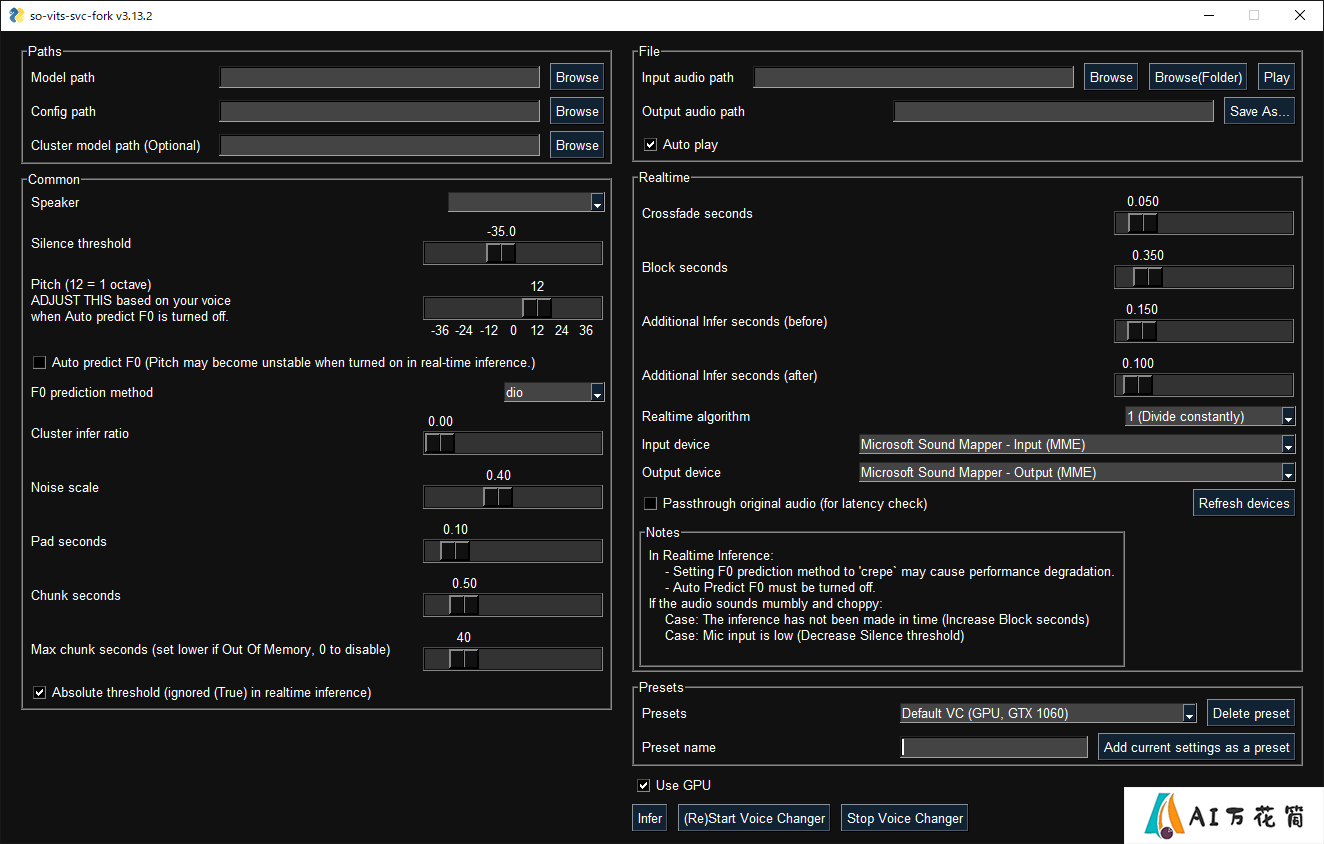1324x844 pixels.
Task: Click the Preset name input field
Action: coord(994,747)
